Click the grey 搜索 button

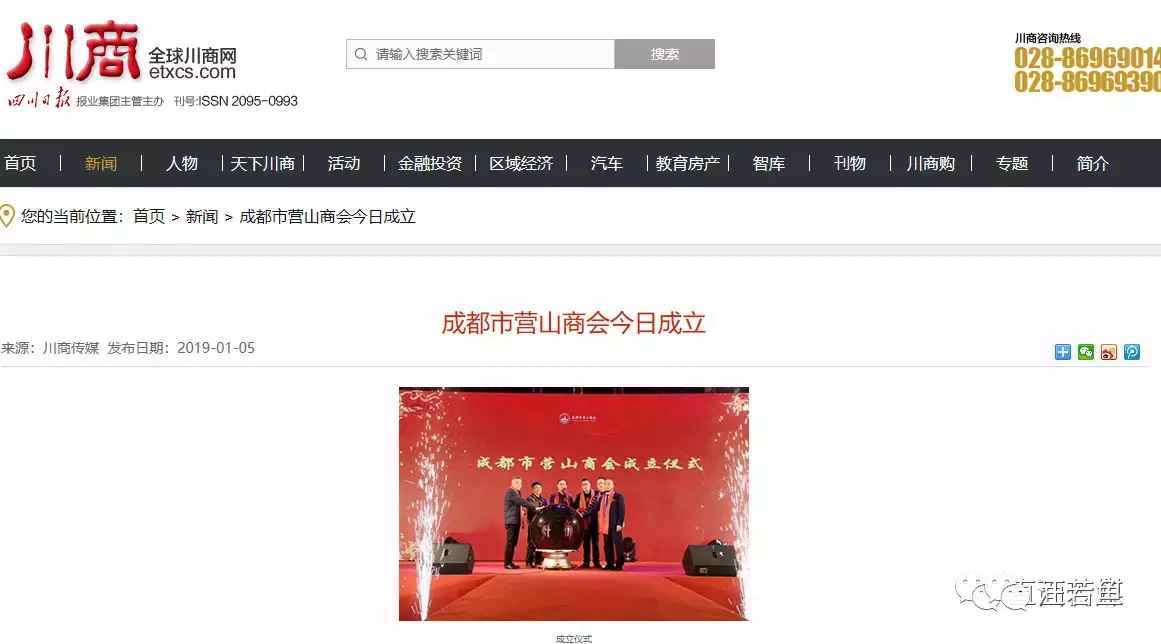point(664,54)
